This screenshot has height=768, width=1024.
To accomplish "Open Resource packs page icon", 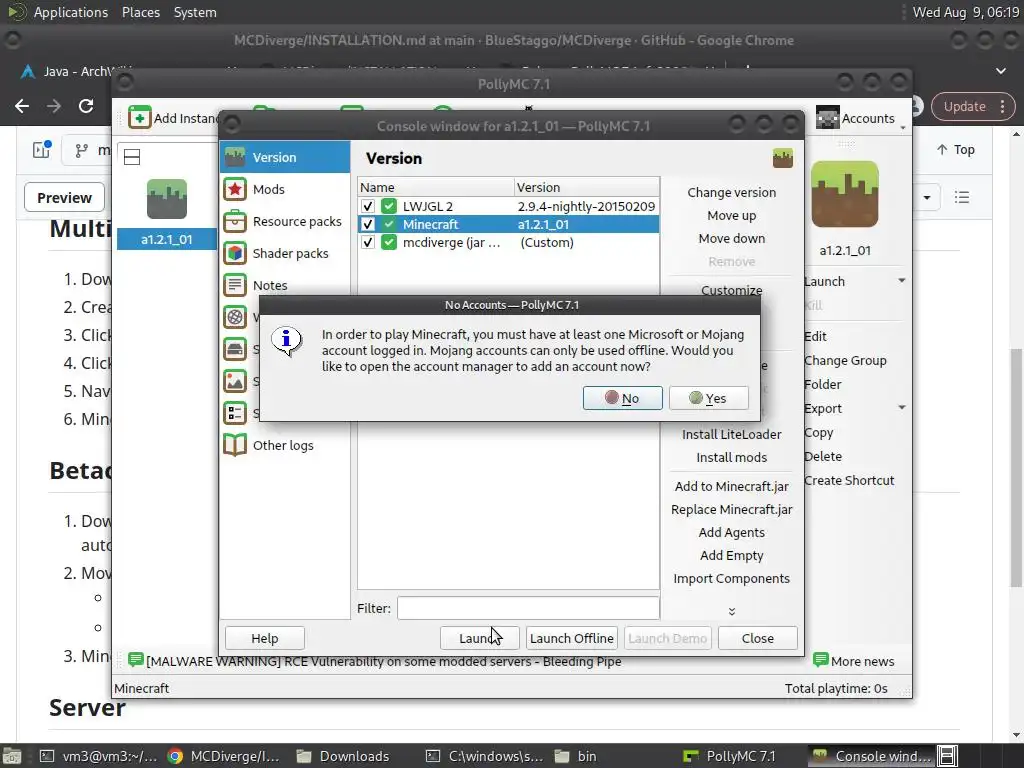I will click(234, 221).
